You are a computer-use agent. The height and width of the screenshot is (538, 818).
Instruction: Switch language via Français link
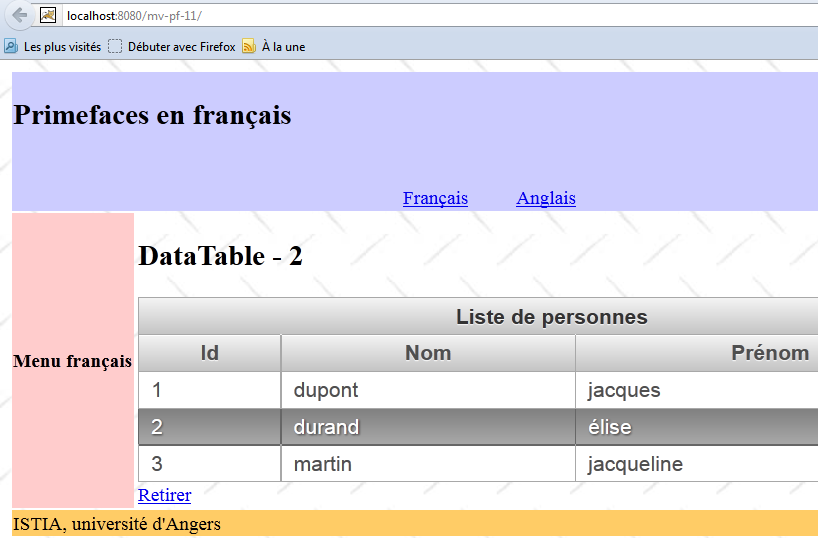click(x=435, y=198)
